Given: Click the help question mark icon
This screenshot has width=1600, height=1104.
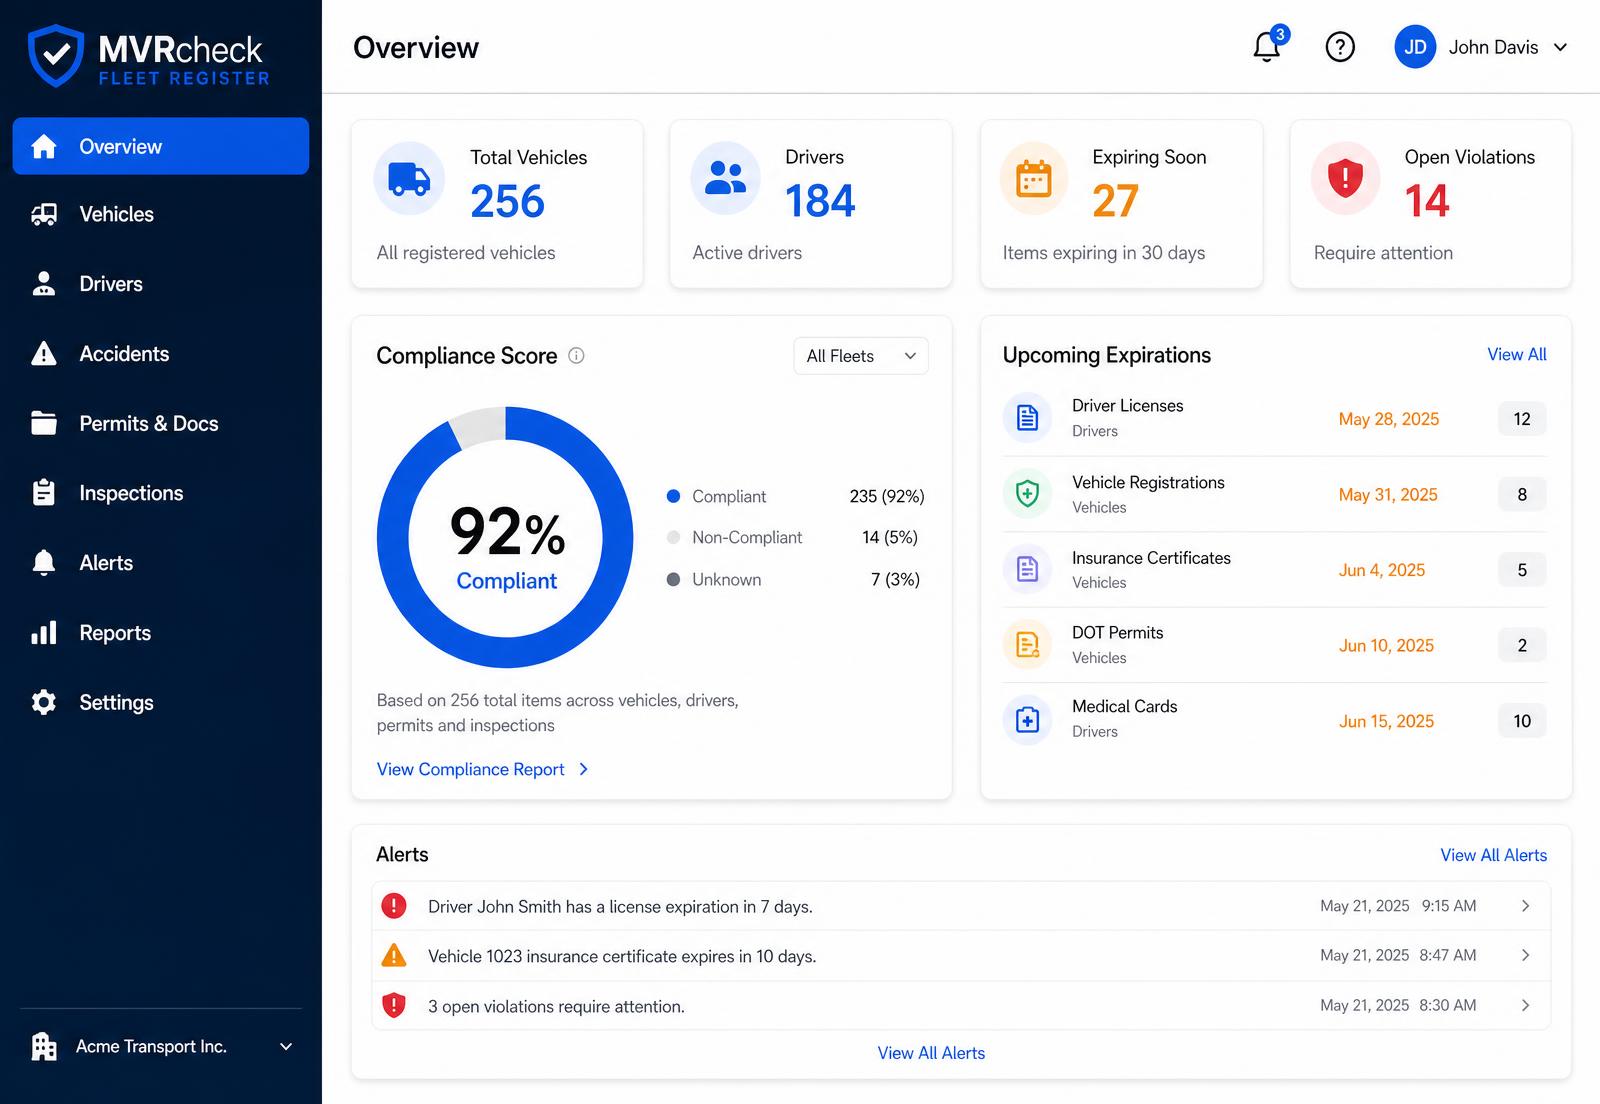Looking at the screenshot, I should pyautogui.click(x=1340, y=47).
